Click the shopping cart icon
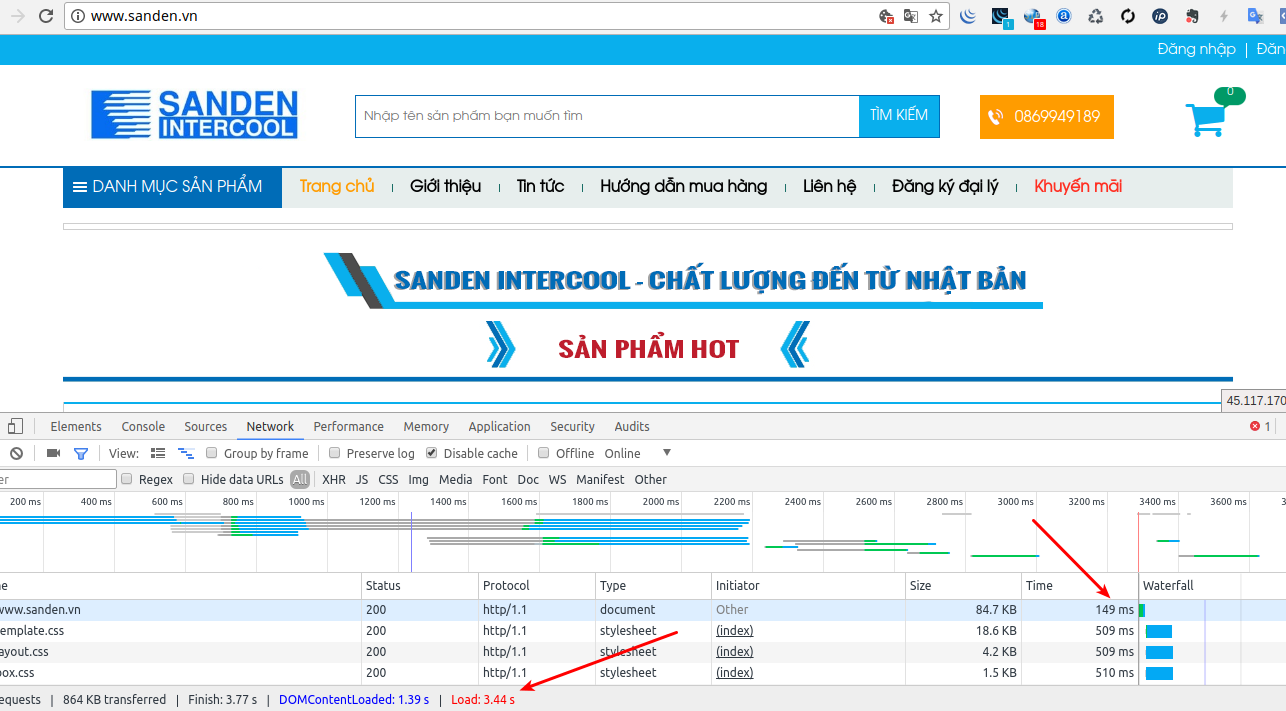Screen dimensions: 1286x711 pyautogui.click(x=1206, y=119)
